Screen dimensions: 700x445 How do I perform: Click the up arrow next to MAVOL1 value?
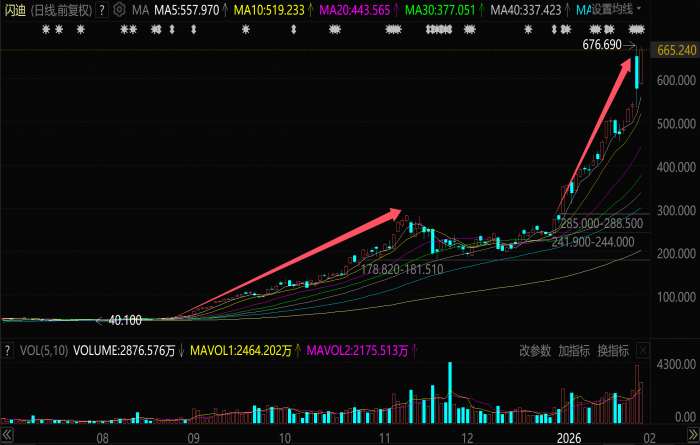299,351
